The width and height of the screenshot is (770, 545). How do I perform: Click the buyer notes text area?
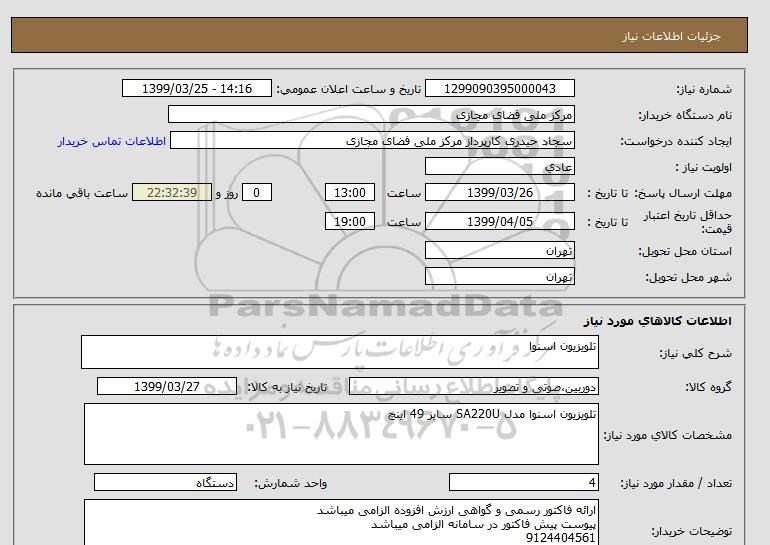click(x=341, y=523)
